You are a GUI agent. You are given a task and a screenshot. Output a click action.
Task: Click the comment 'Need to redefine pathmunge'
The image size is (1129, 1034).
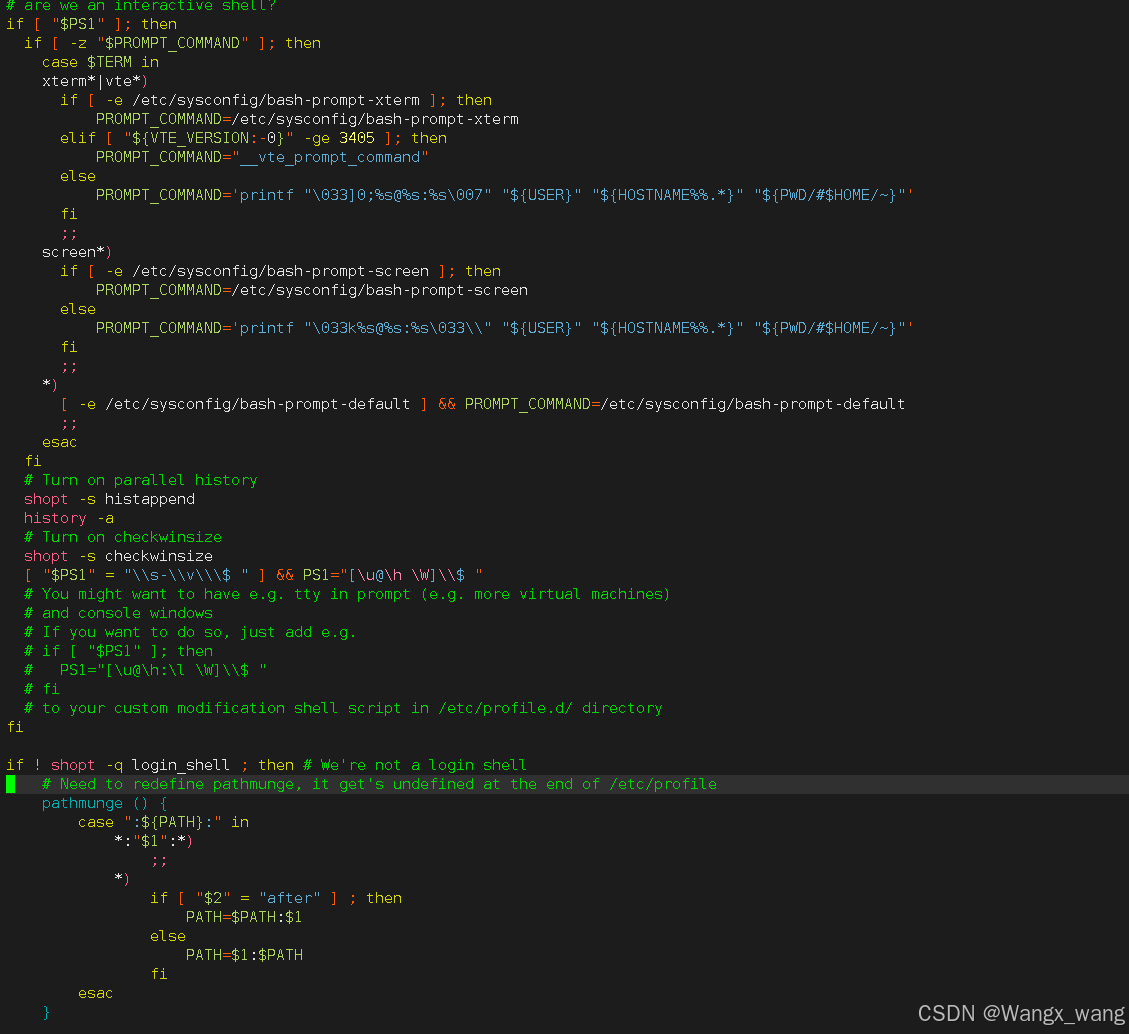(379, 784)
